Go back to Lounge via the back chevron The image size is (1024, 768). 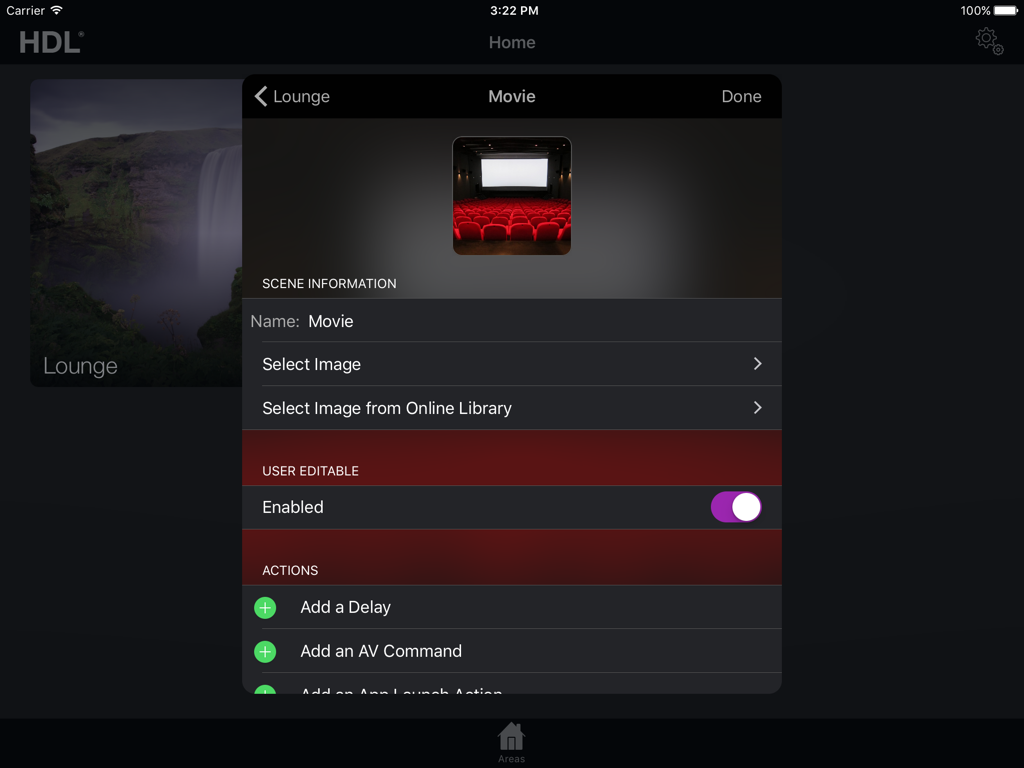pyautogui.click(x=292, y=96)
